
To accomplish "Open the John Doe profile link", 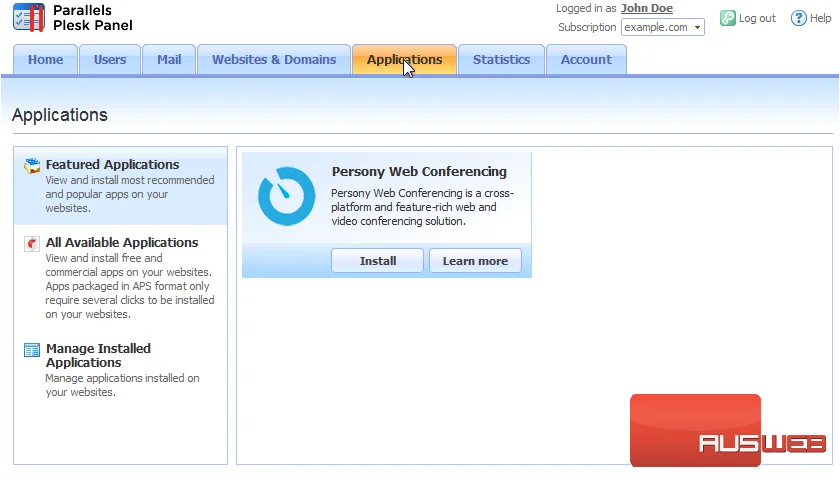I will click(x=647, y=8).
